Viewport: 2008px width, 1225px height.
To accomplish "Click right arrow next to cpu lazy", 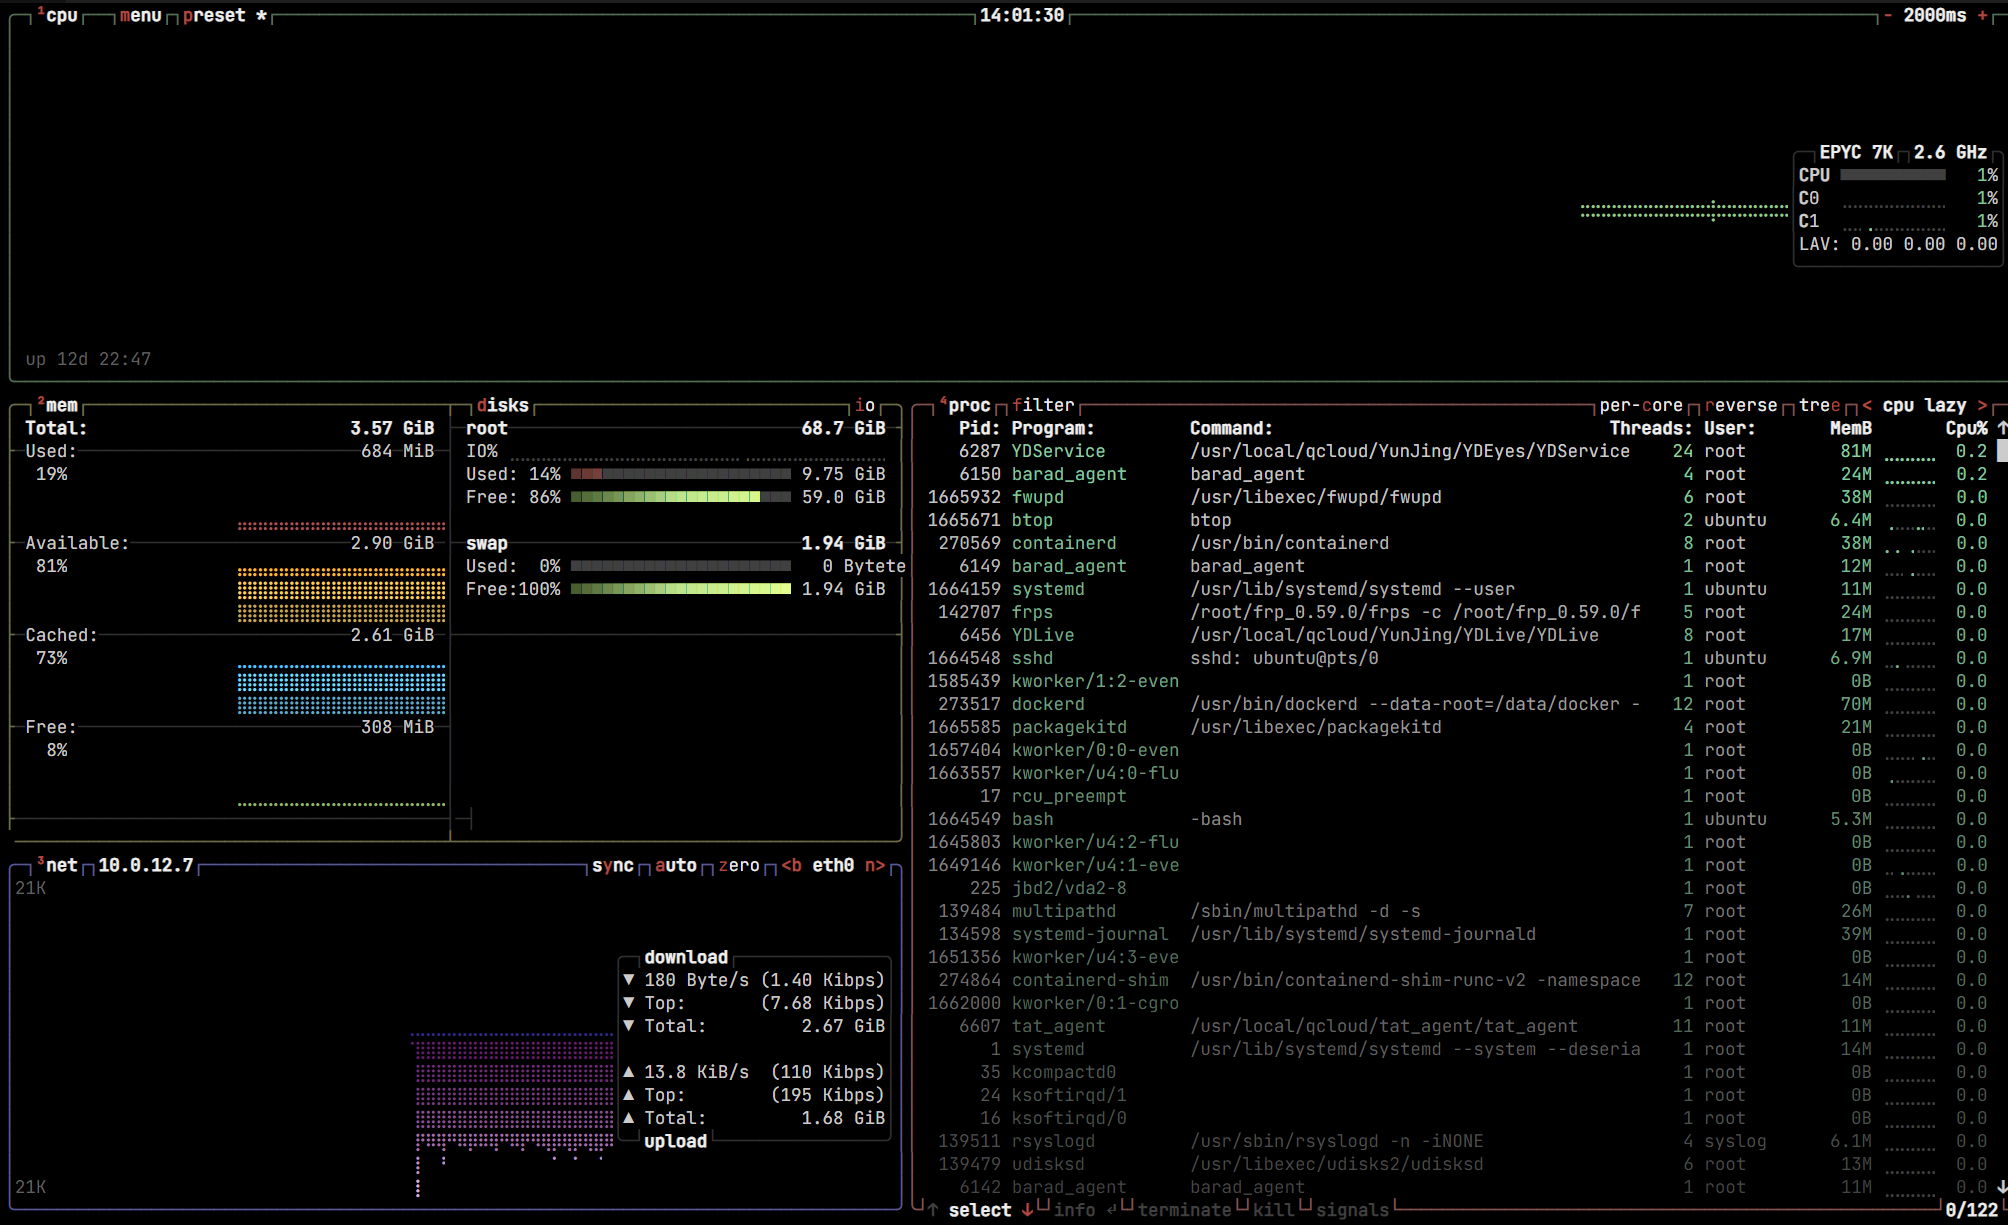I will tap(1982, 405).
